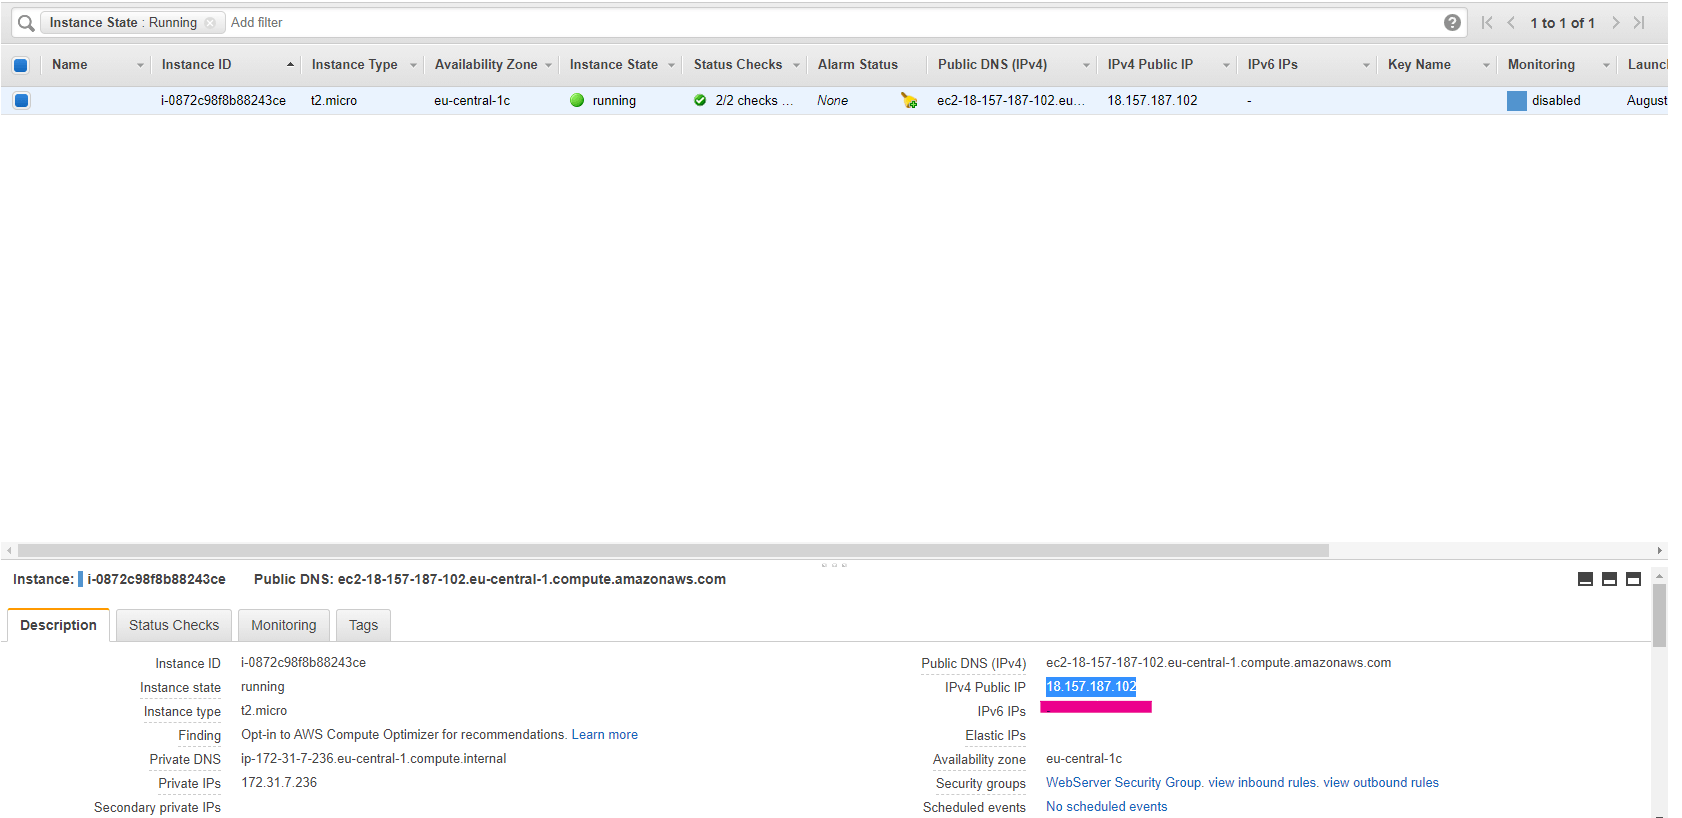Open IPv6 IPs column dropdown
Image resolution: width=1682 pixels, height=818 pixels.
[1366, 66]
